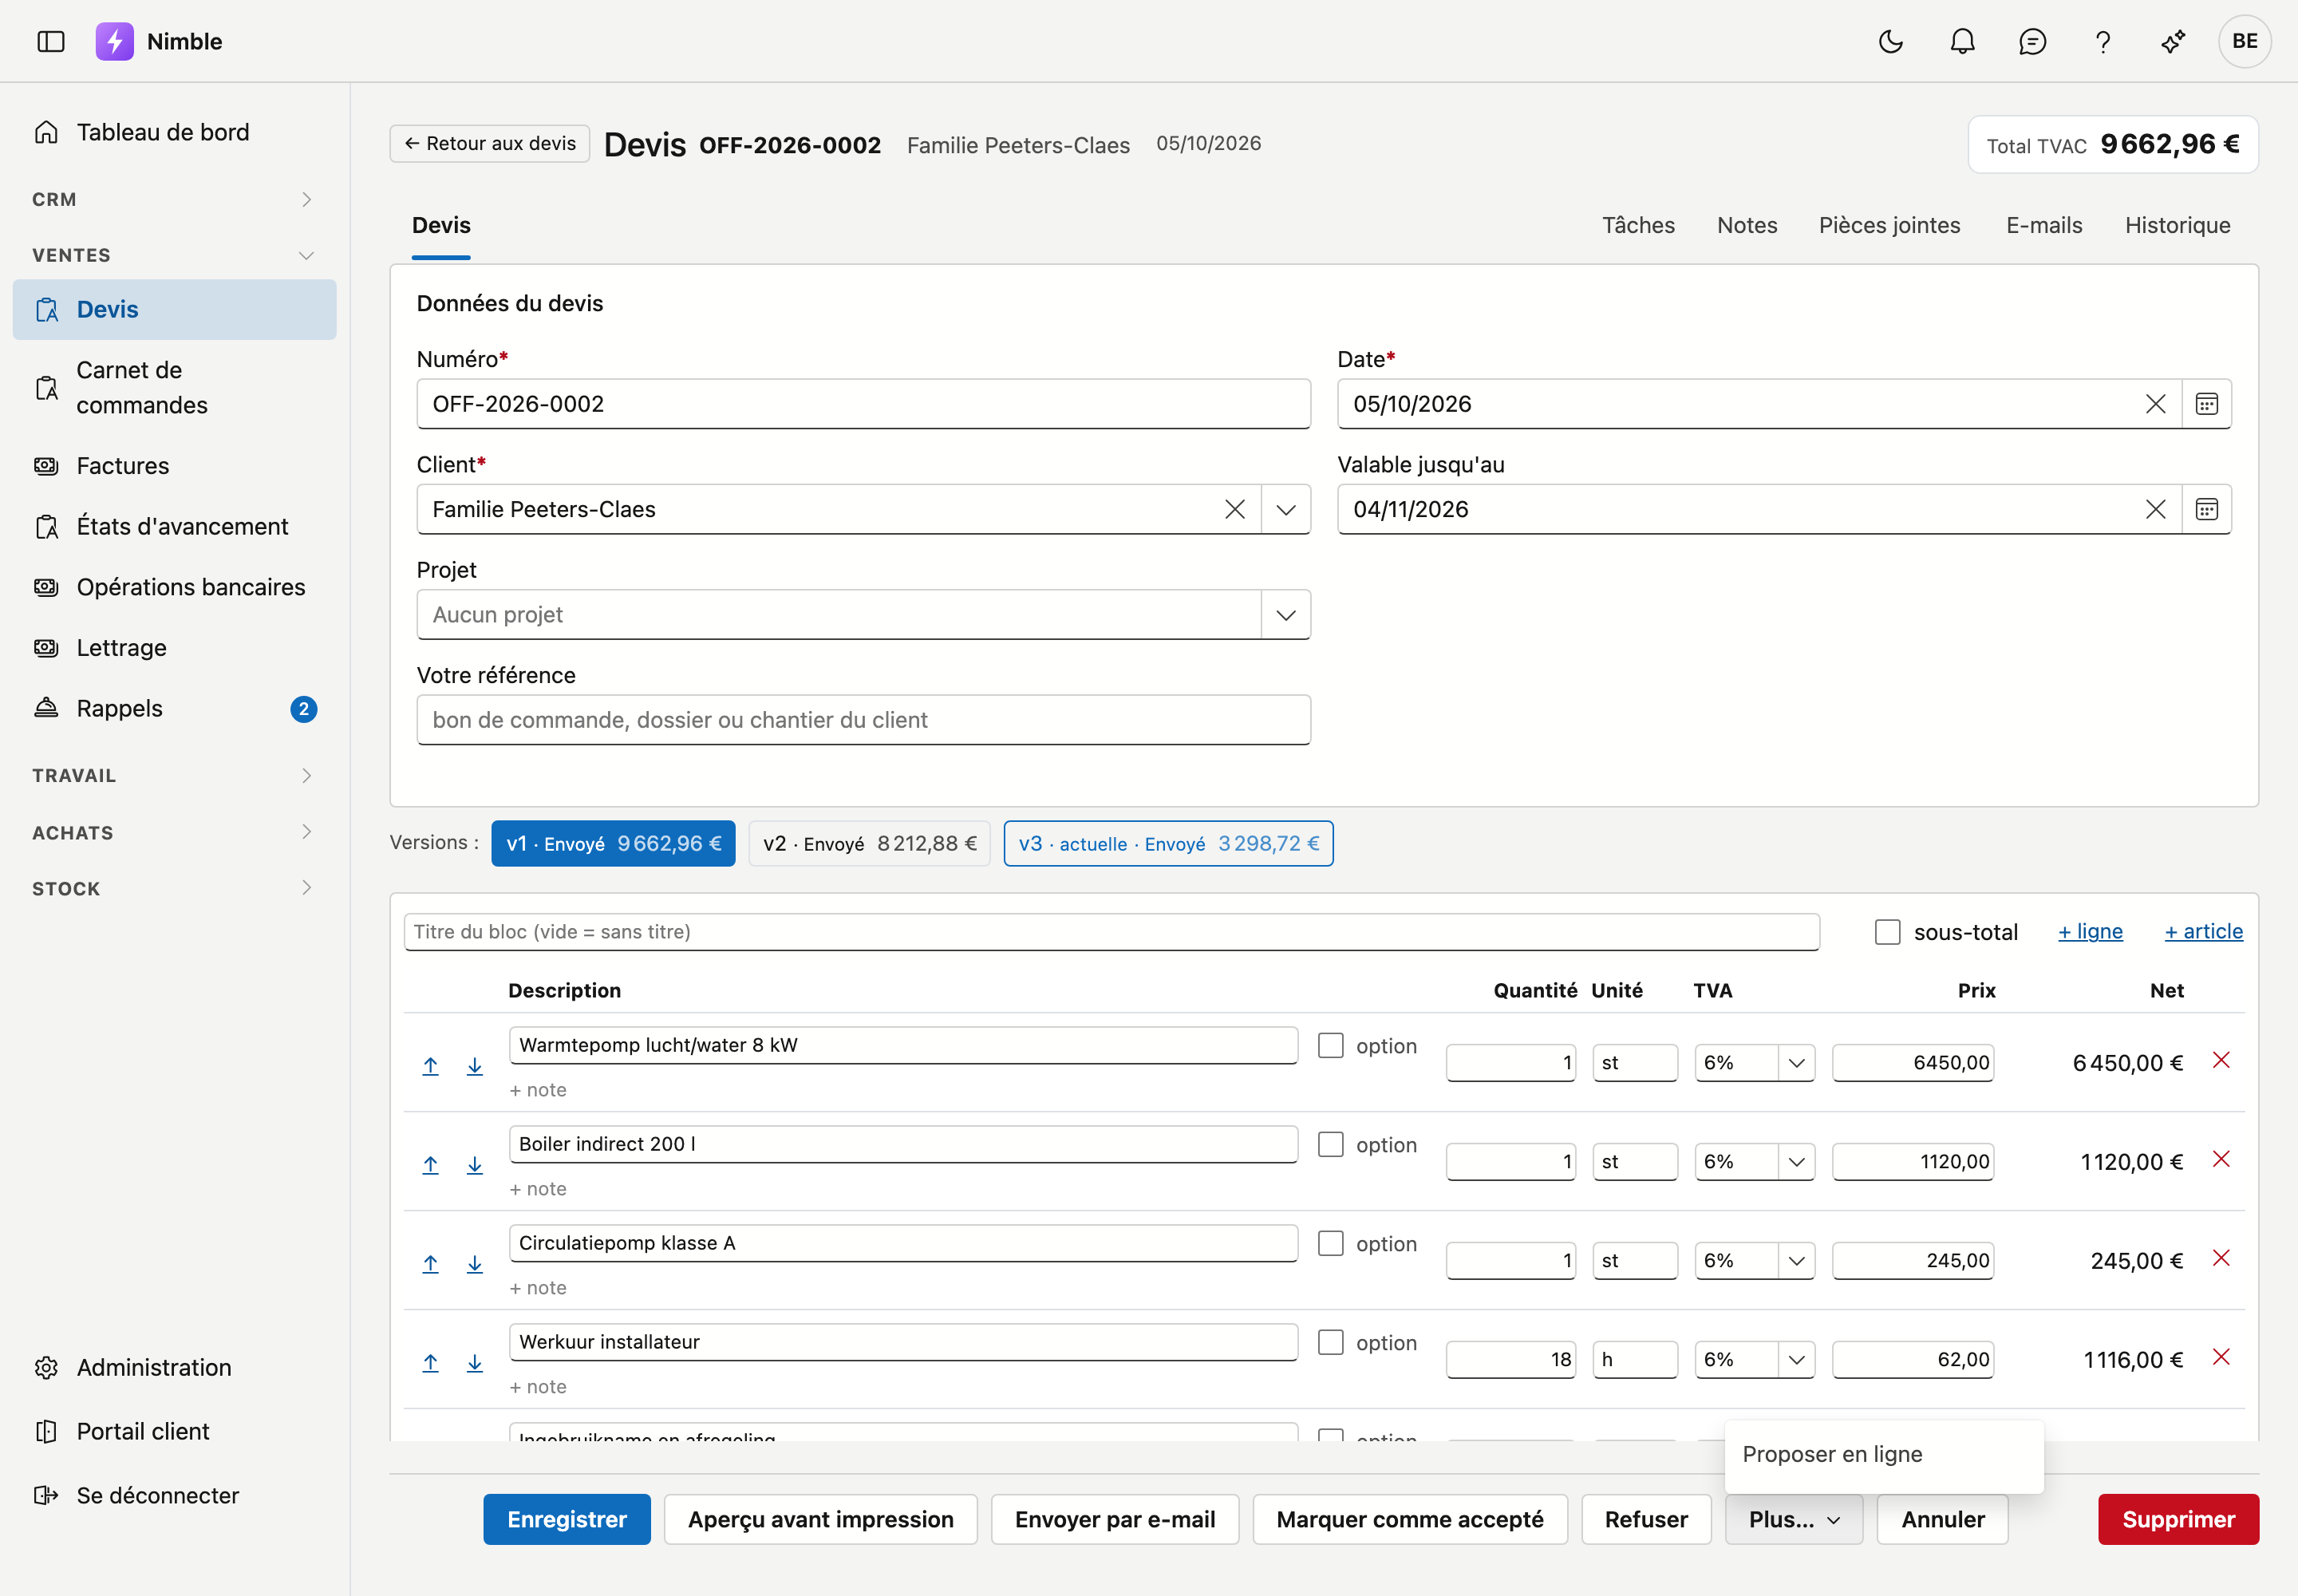Click the Enregistrer button
This screenshot has width=2298, height=1596.
pos(567,1519)
